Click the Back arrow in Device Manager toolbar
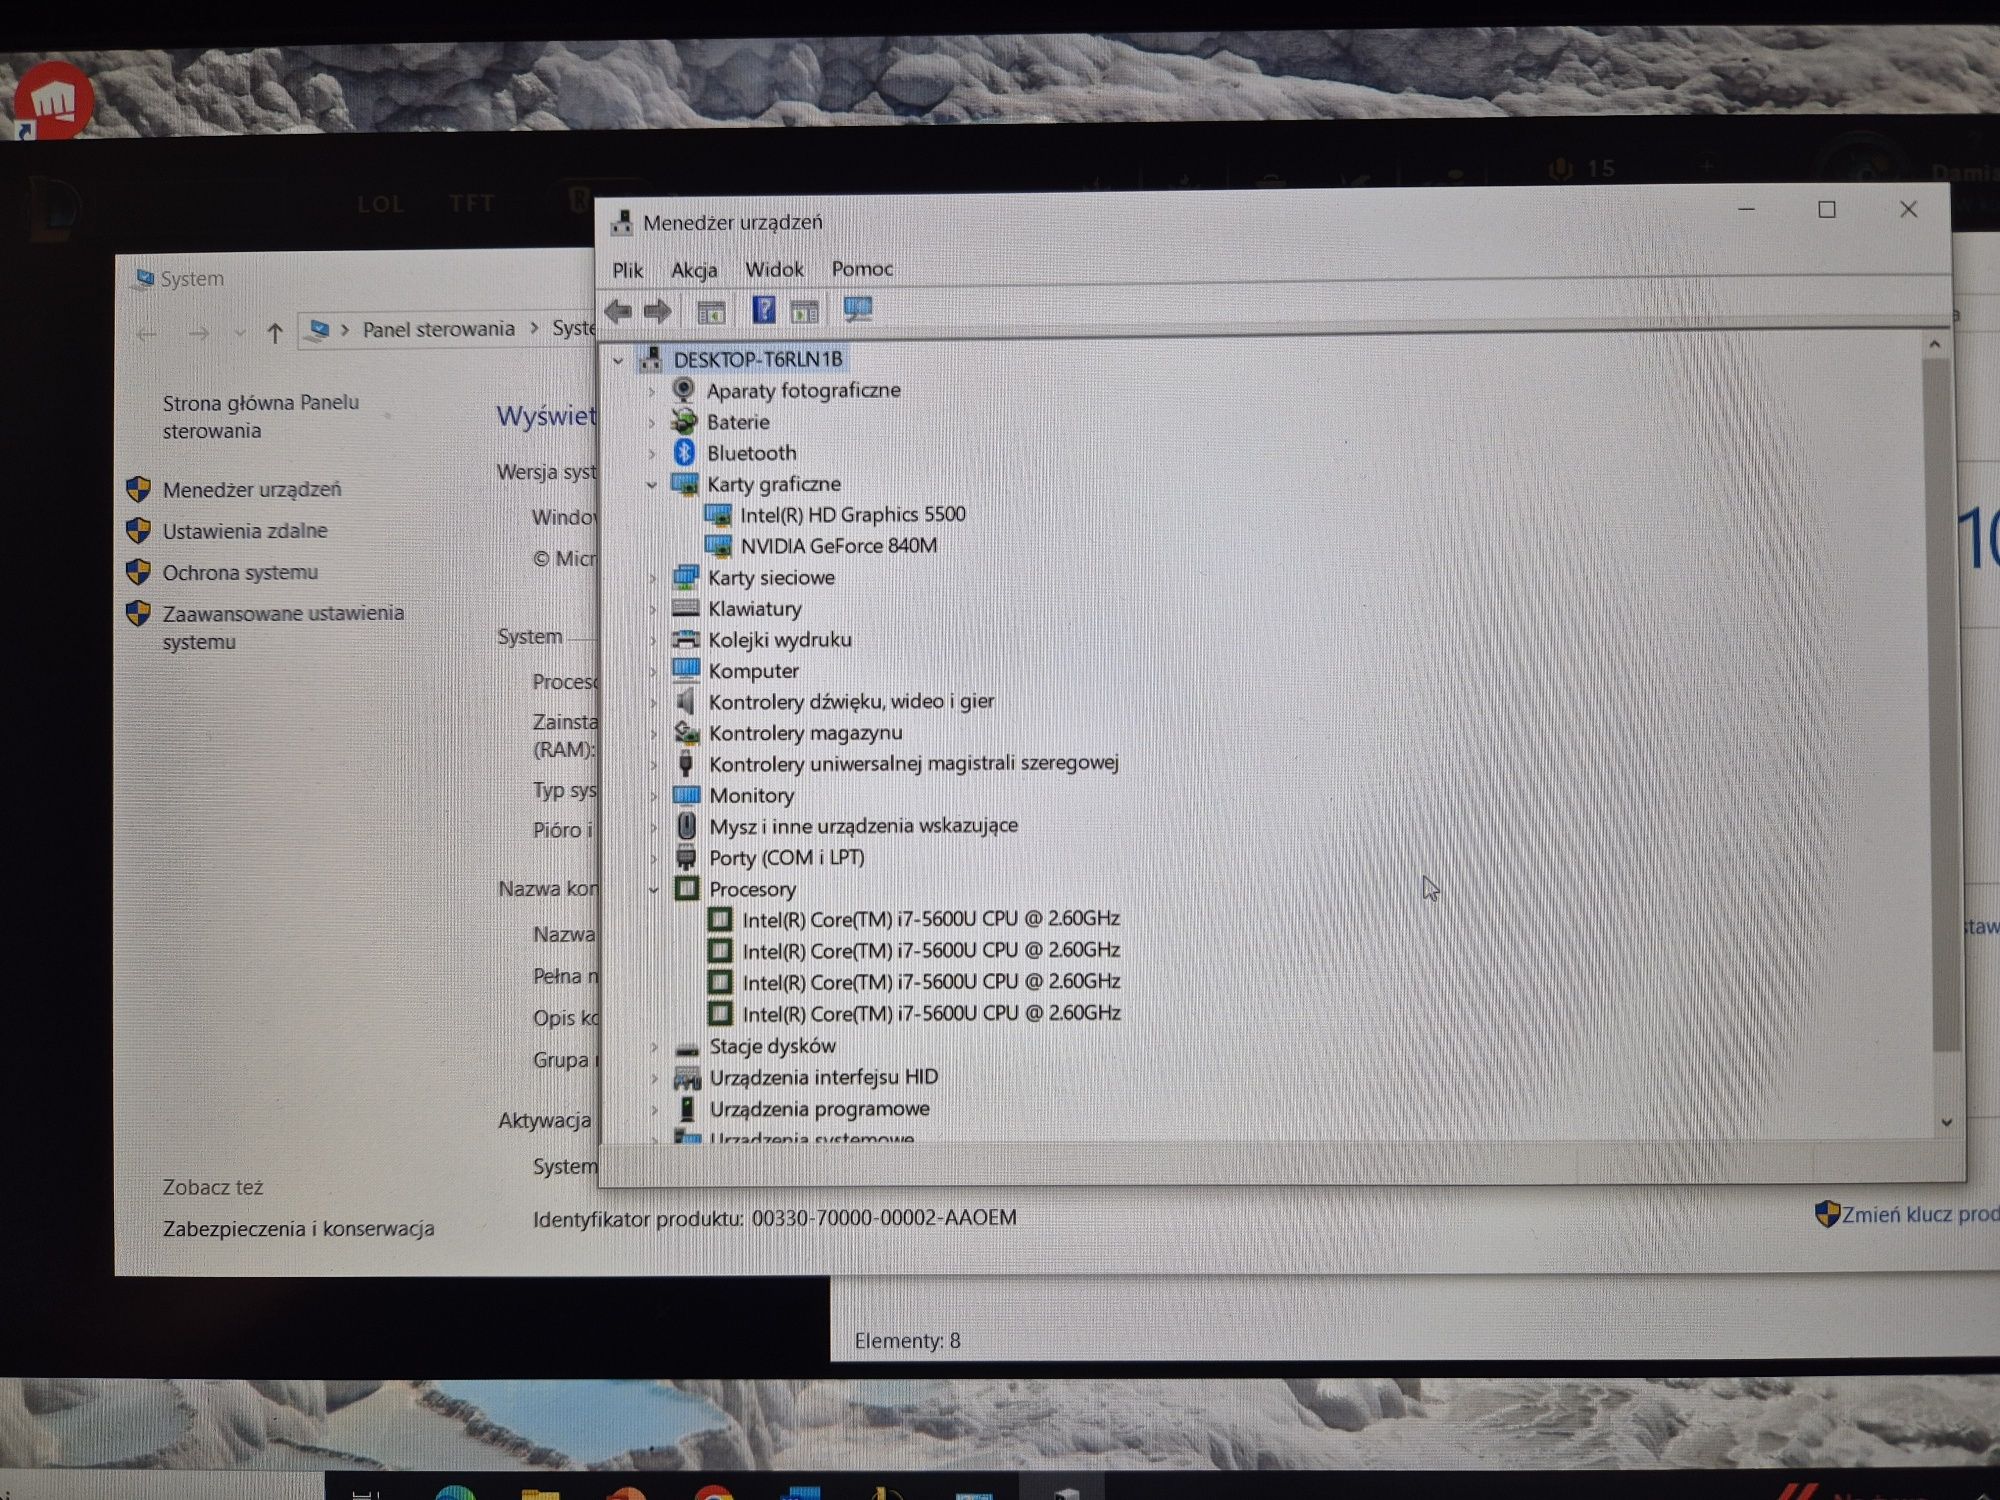Screen dimensions: 2000x1500 (619, 311)
